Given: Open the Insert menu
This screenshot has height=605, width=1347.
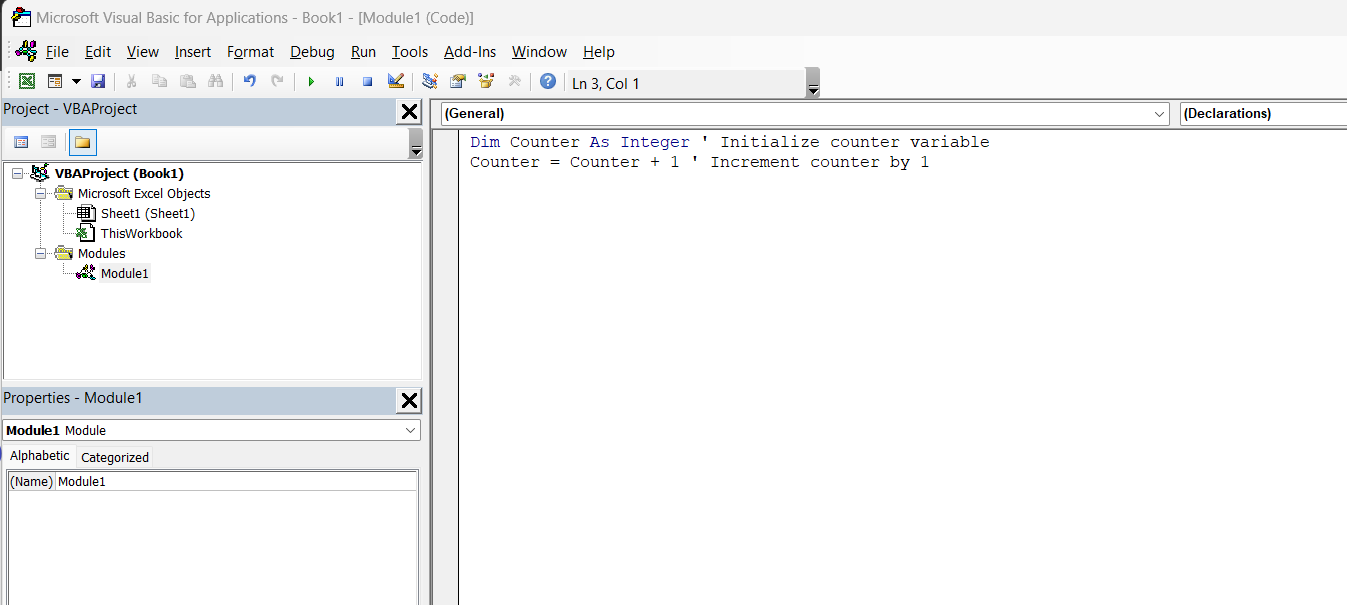Looking at the screenshot, I should tap(193, 51).
